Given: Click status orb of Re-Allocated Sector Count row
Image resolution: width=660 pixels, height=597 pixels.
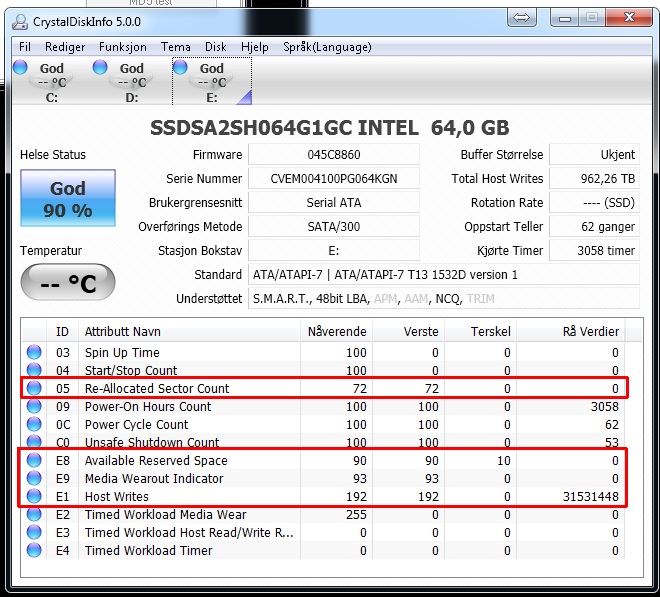Looking at the screenshot, I should (x=34, y=388).
